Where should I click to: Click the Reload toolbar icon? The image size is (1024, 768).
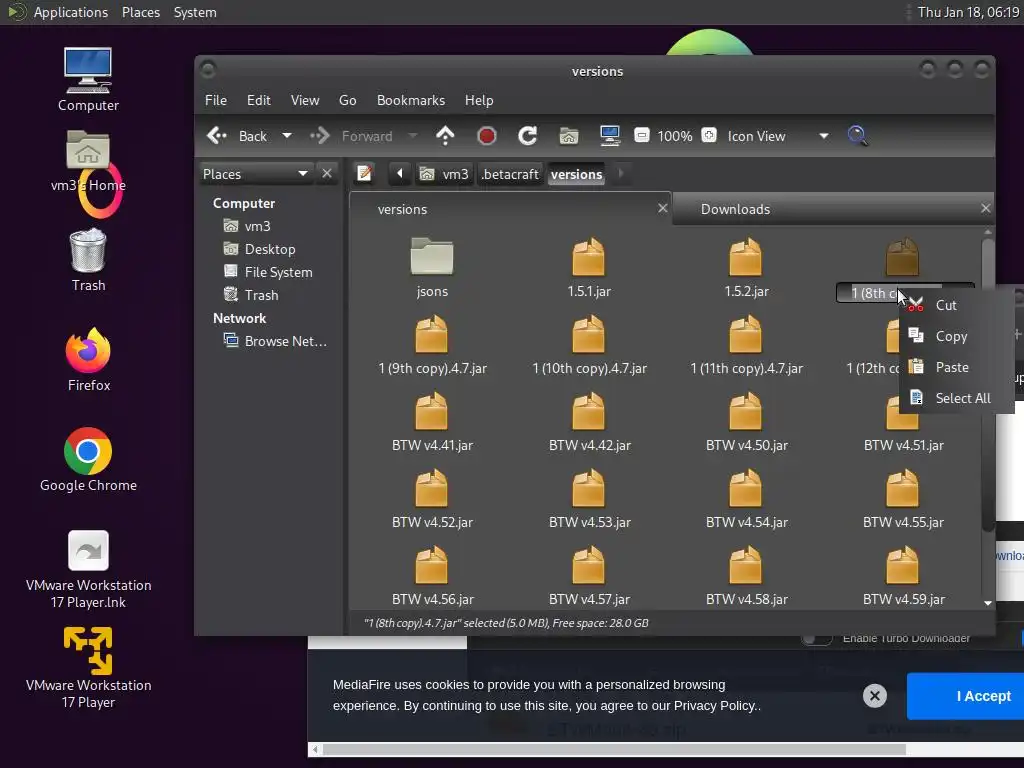pyautogui.click(x=528, y=136)
